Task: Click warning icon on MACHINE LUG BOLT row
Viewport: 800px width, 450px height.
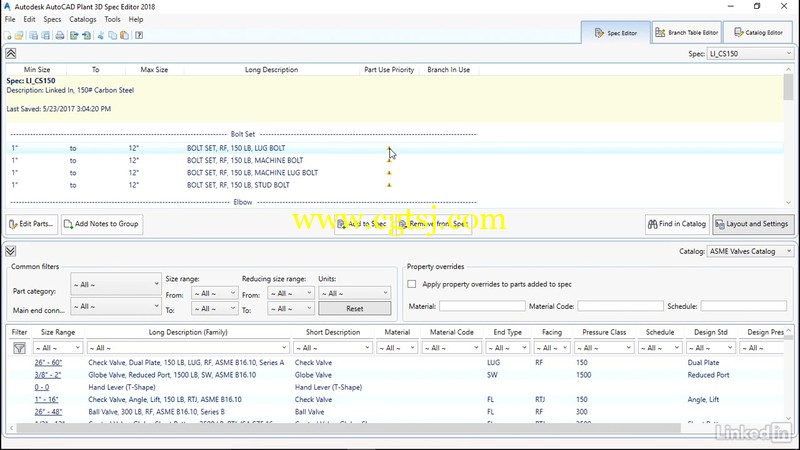Action: (x=389, y=173)
